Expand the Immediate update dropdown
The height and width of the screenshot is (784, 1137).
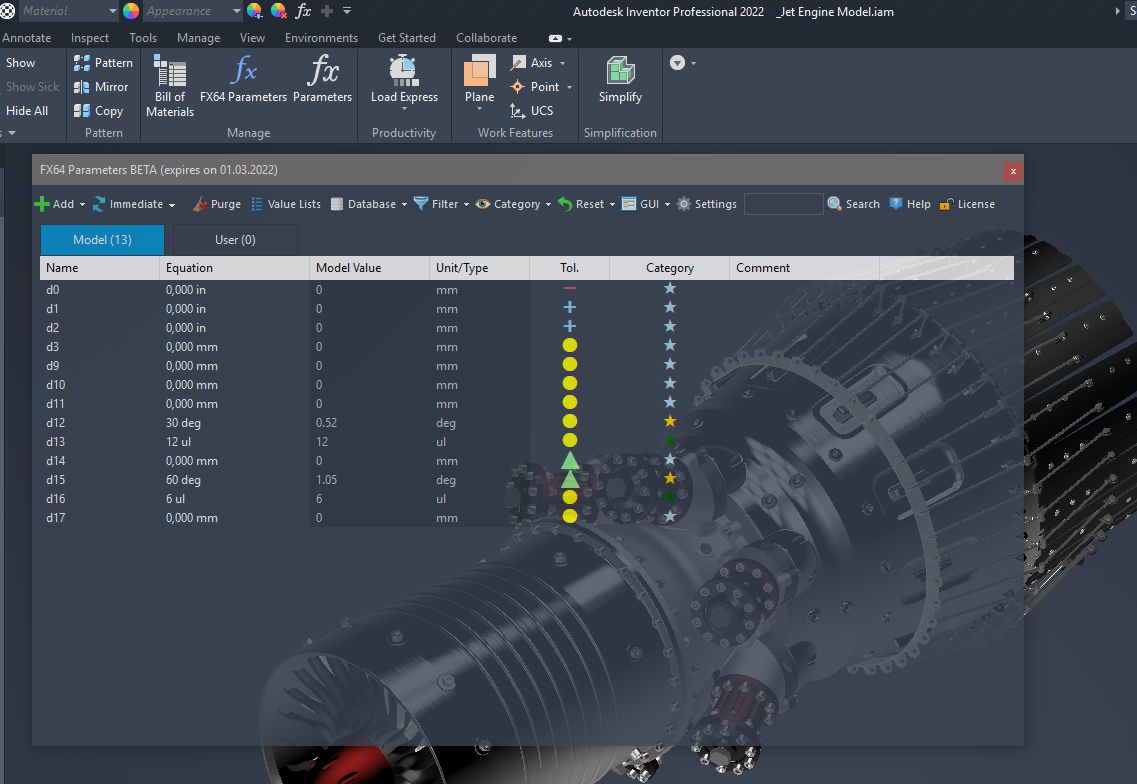click(172, 205)
